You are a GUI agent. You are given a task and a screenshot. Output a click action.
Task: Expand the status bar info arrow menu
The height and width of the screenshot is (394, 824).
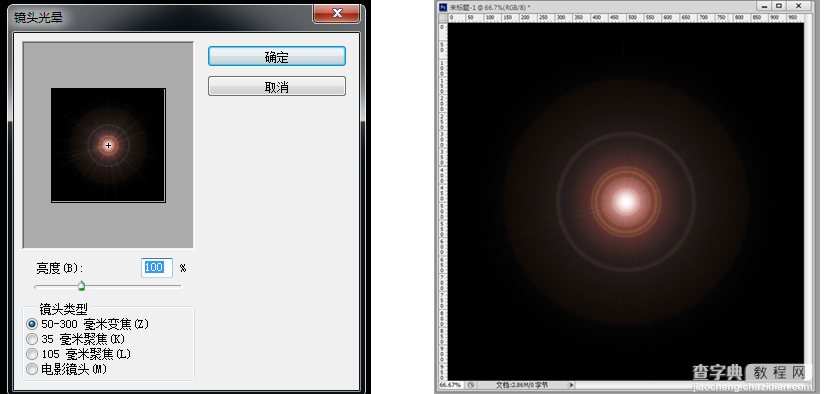[x=572, y=385]
